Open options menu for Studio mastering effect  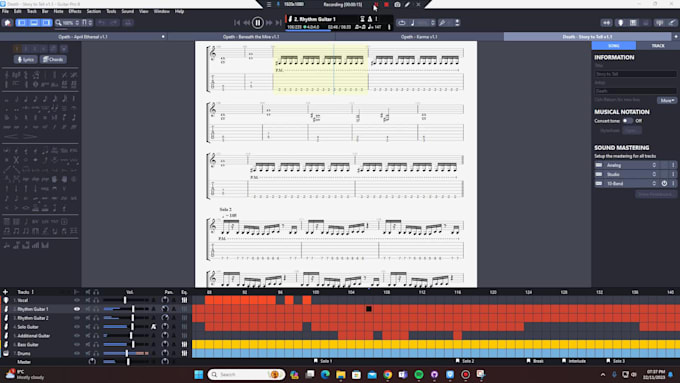673,174
